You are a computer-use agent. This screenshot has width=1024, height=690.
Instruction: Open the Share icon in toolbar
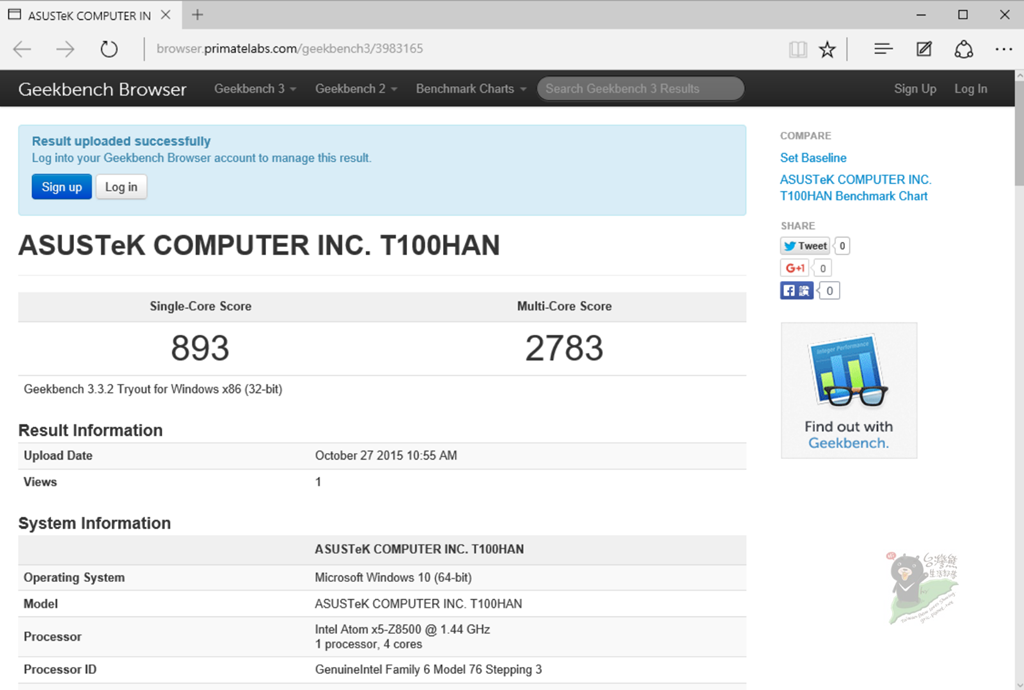coord(964,49)
